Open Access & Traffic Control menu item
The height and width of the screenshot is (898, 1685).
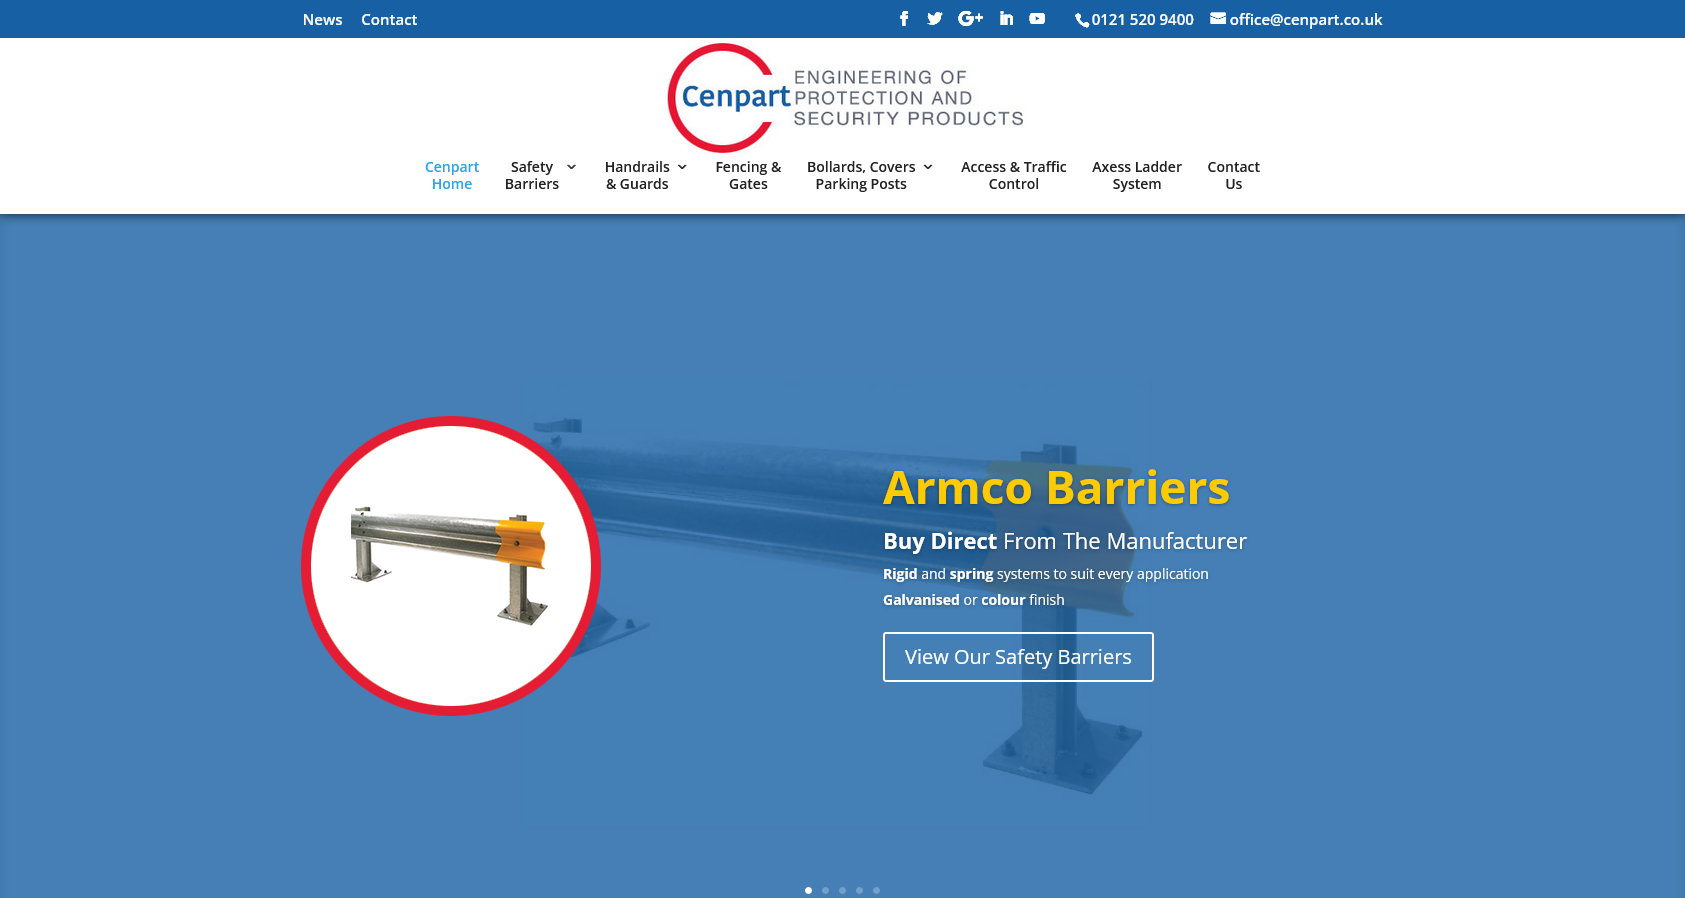1013,175
